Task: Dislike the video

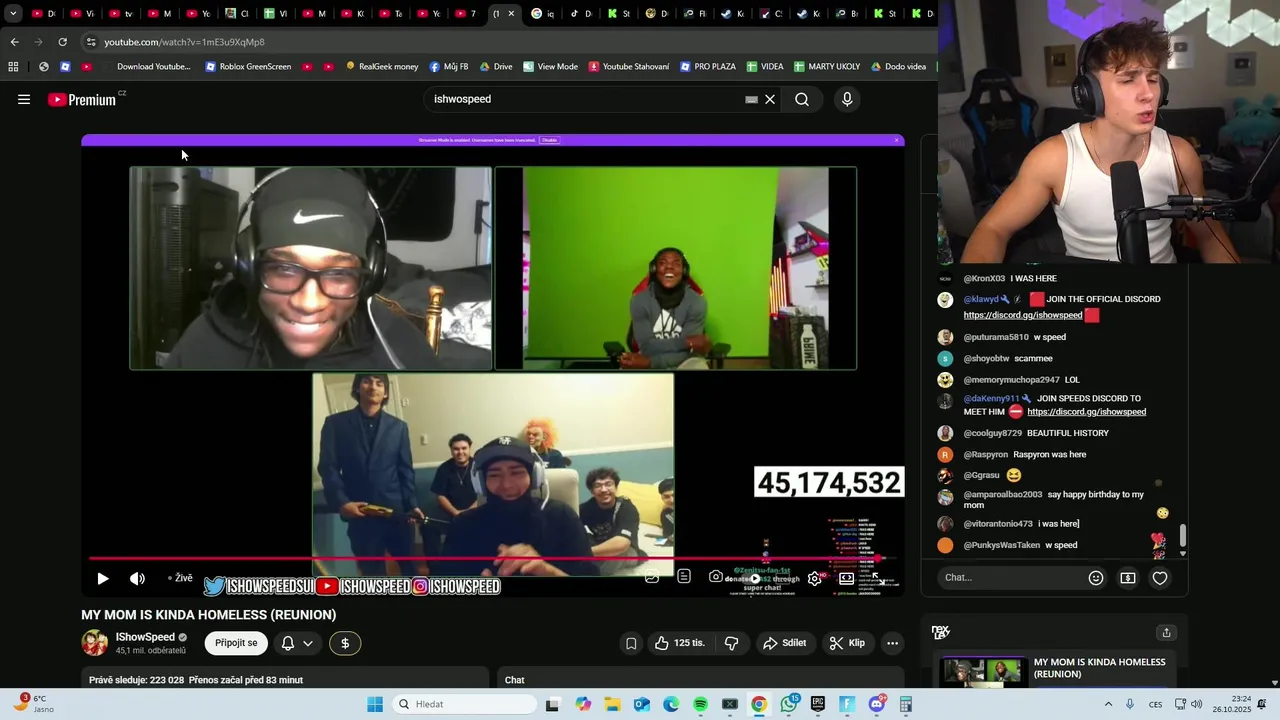Action: tap(732, 643)
